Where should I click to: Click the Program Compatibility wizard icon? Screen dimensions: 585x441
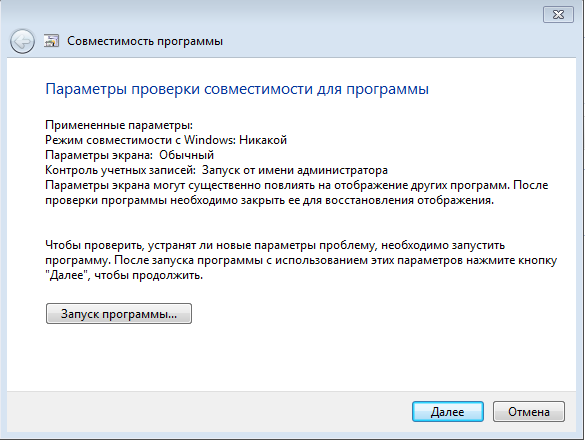click(x=51, y=41)
